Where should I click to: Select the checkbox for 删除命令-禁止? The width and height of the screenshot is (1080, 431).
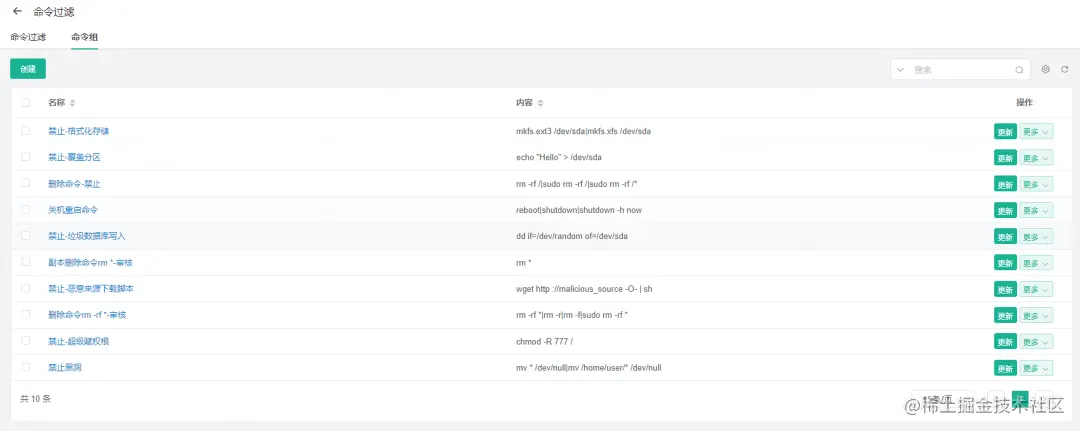(25, 183)
